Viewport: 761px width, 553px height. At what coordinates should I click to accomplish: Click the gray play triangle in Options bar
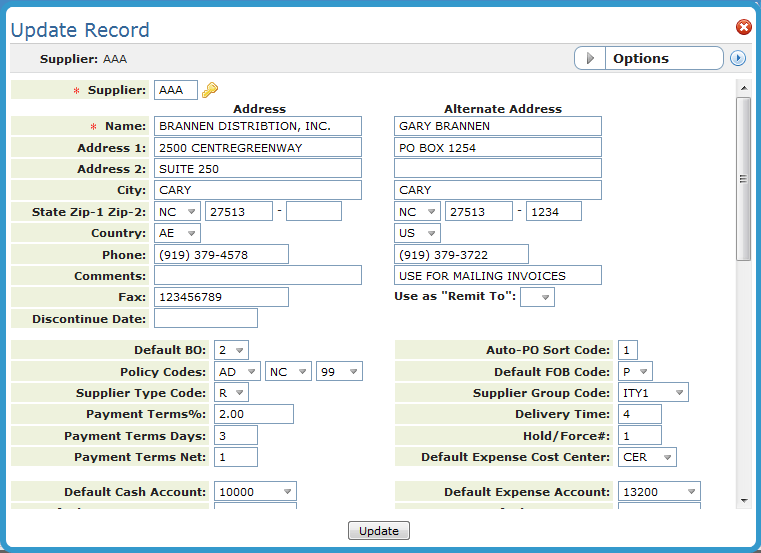pos(590,59)
